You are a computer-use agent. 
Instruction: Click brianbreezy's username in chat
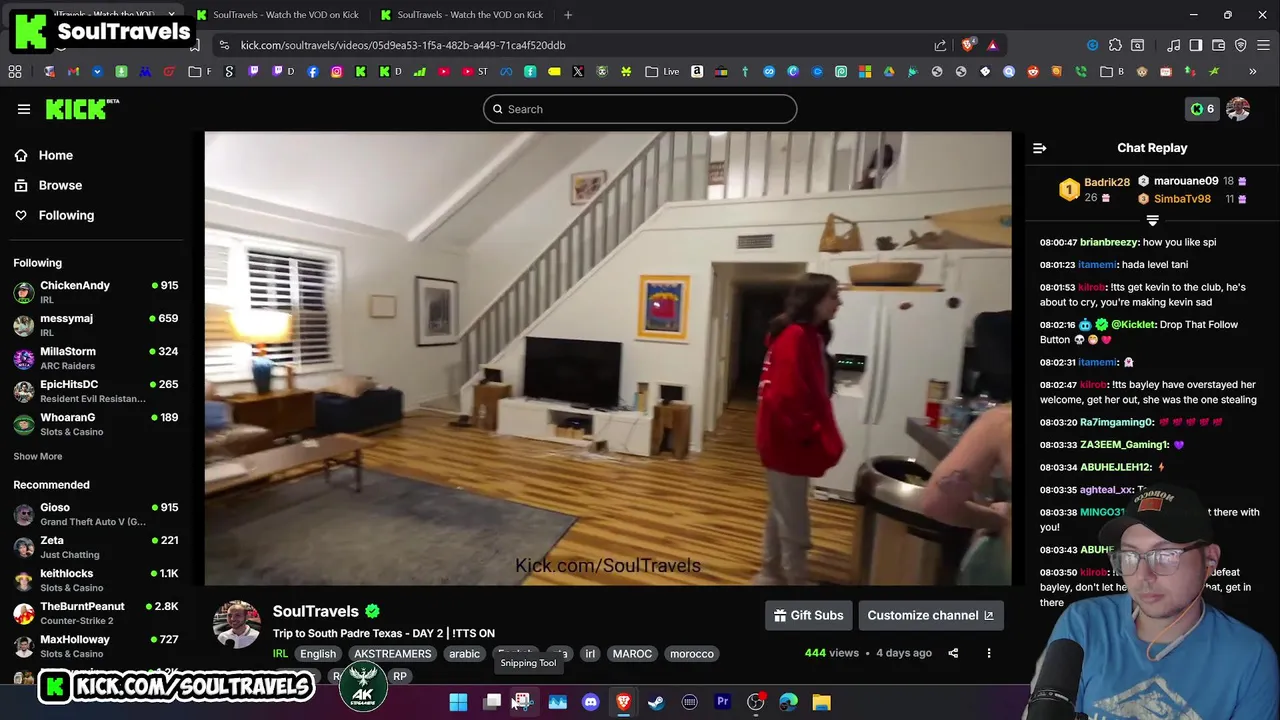tap(1109, 242)
